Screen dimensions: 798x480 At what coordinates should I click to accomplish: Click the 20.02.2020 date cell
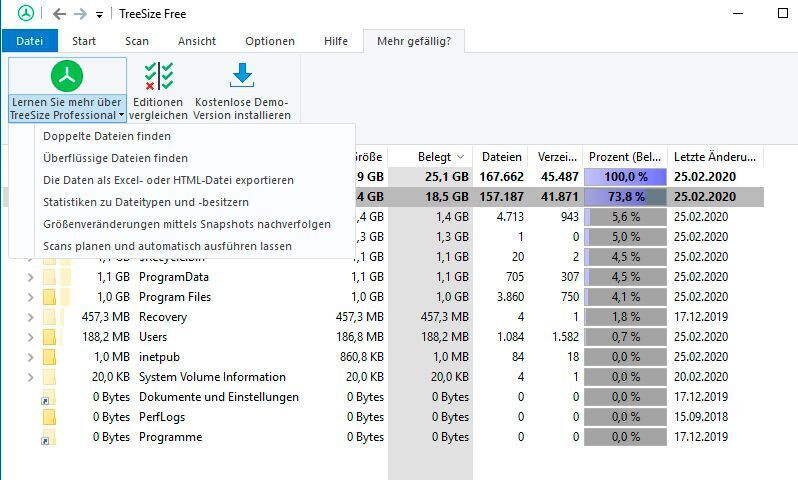pos(701,377)
